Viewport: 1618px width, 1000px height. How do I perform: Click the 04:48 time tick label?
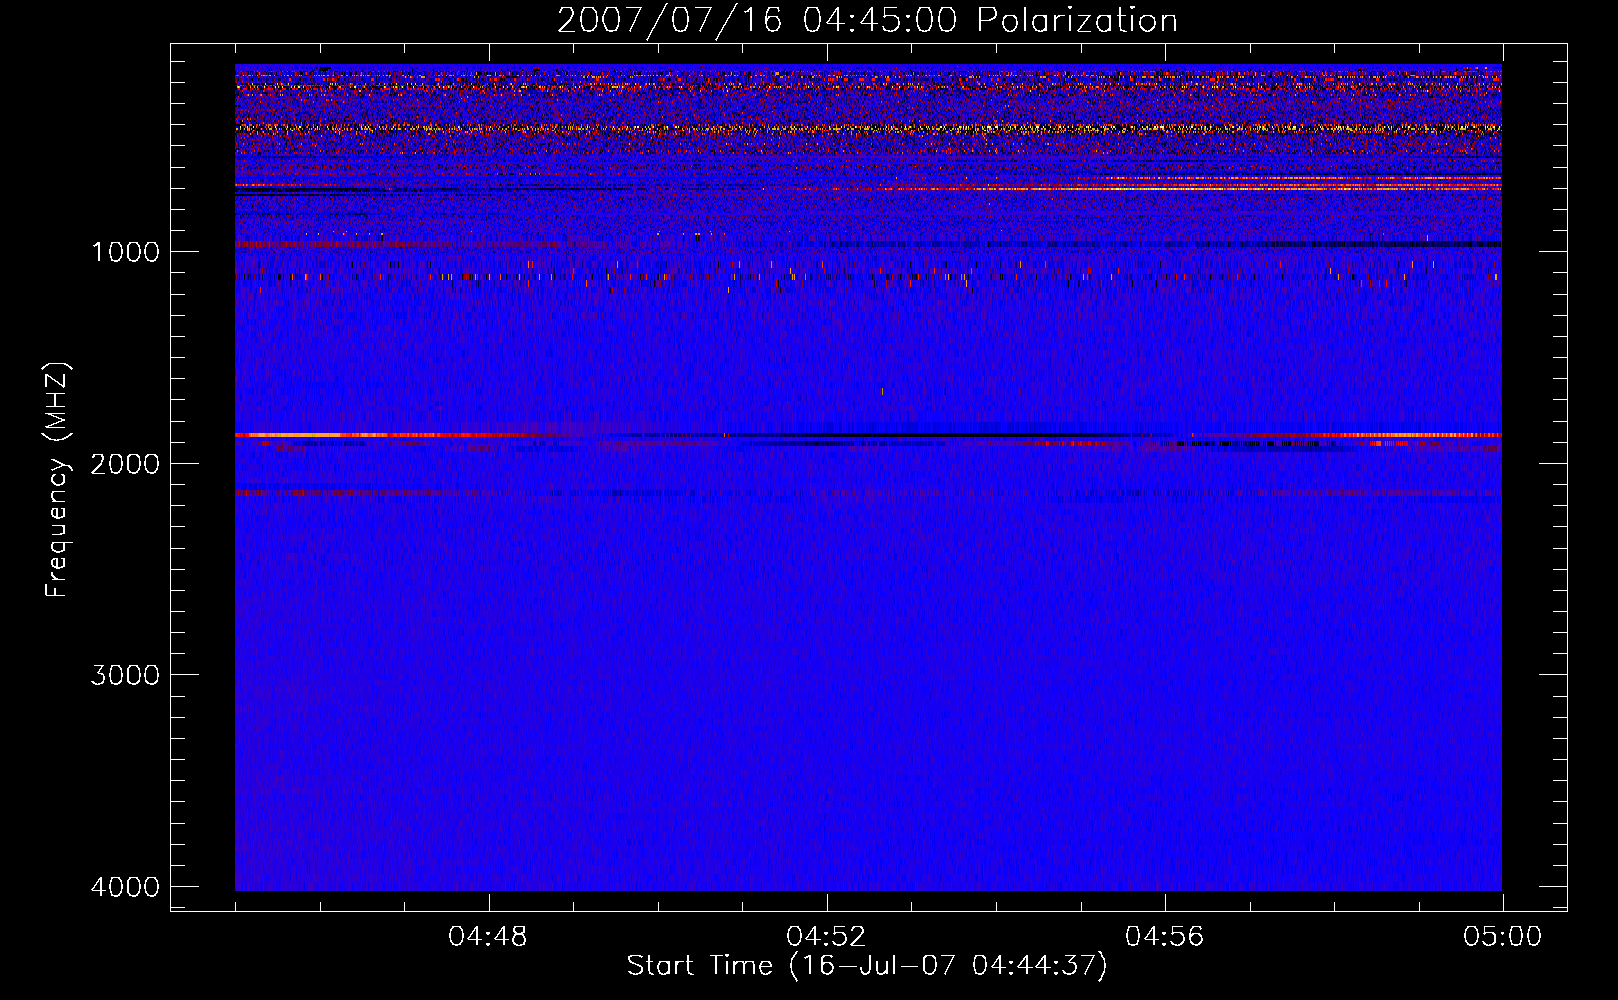point(488,937)
